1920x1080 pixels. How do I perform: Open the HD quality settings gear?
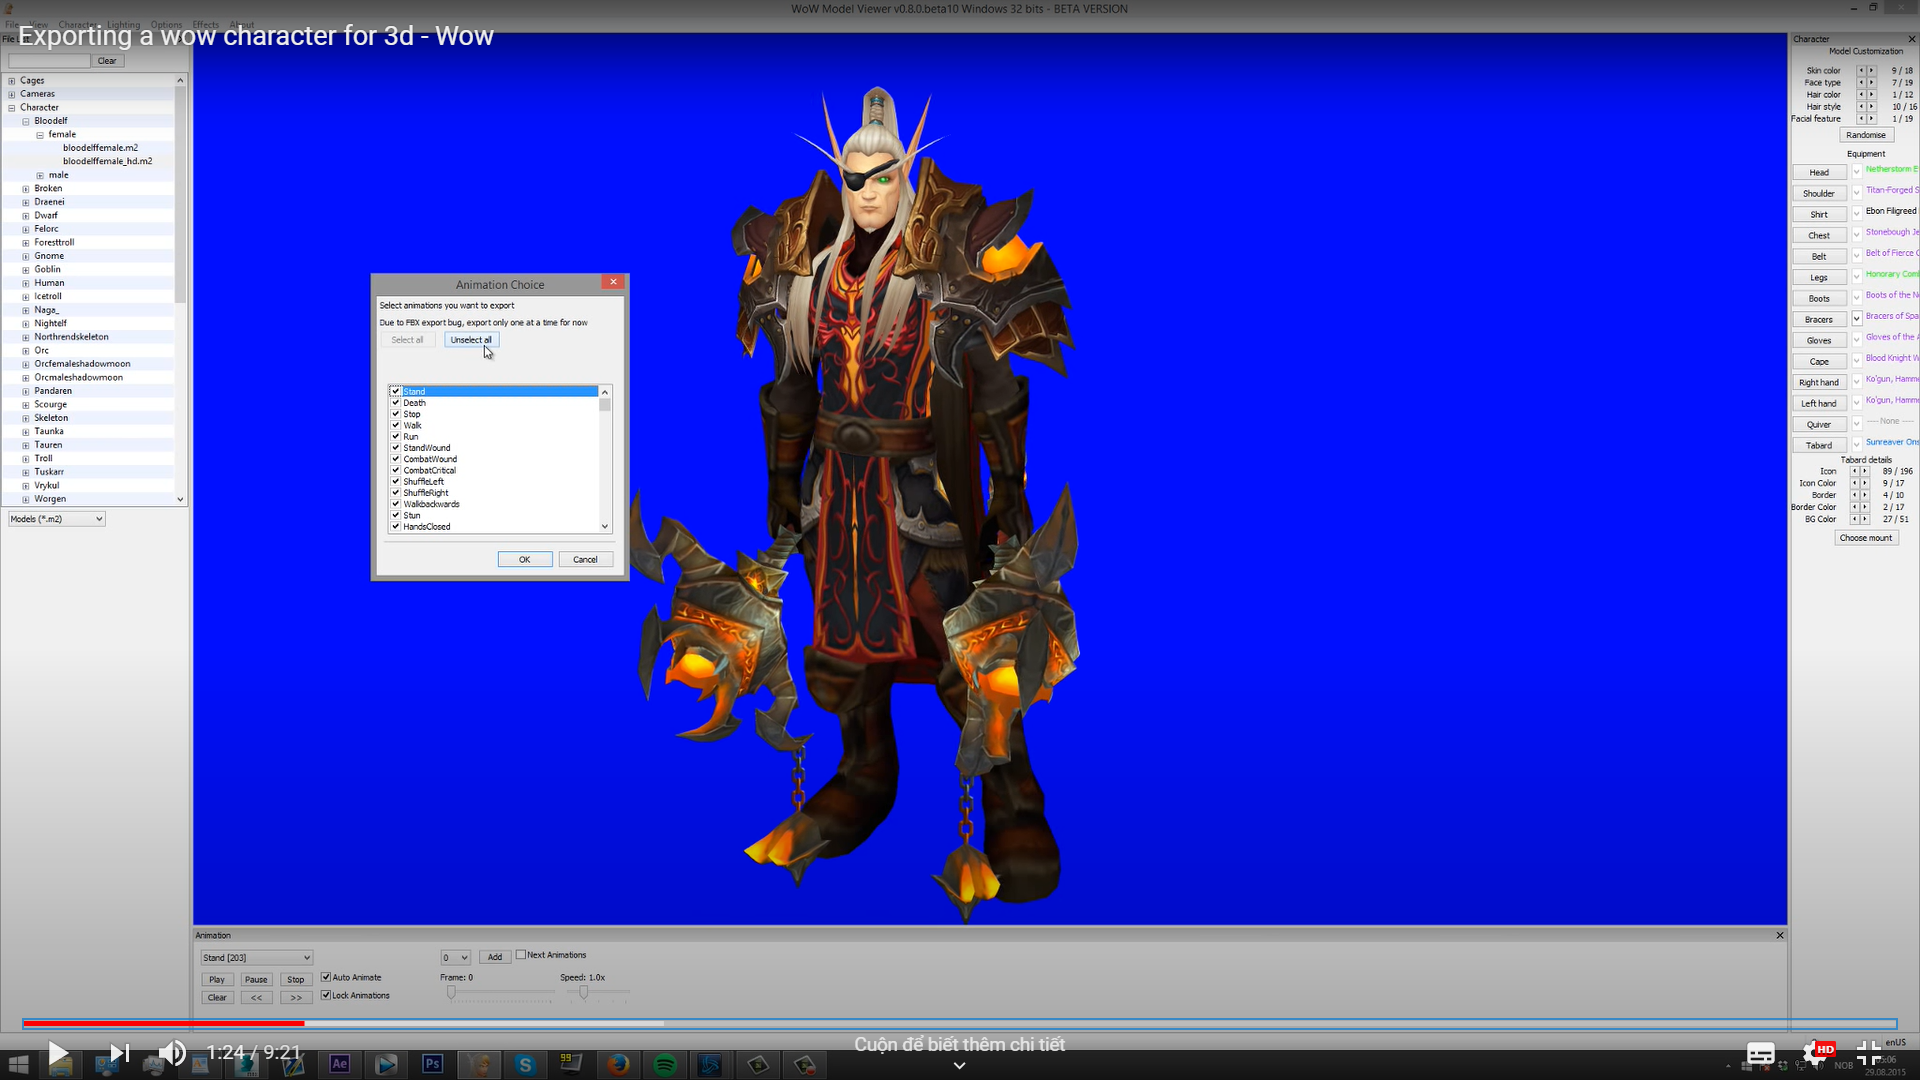[x=1816, y=1053]
